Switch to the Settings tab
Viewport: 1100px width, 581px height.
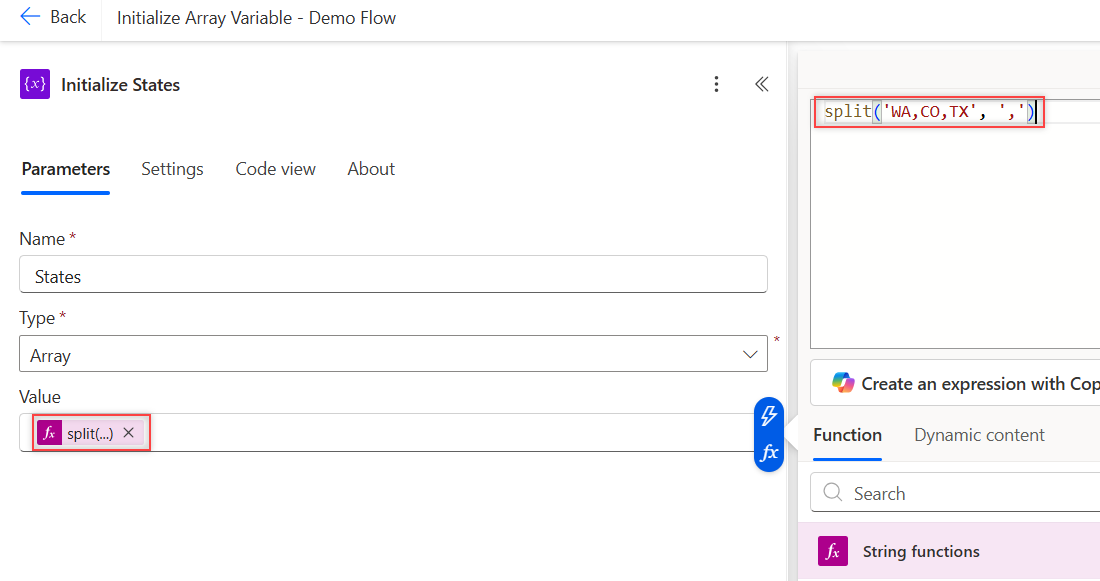coord(173,169)
